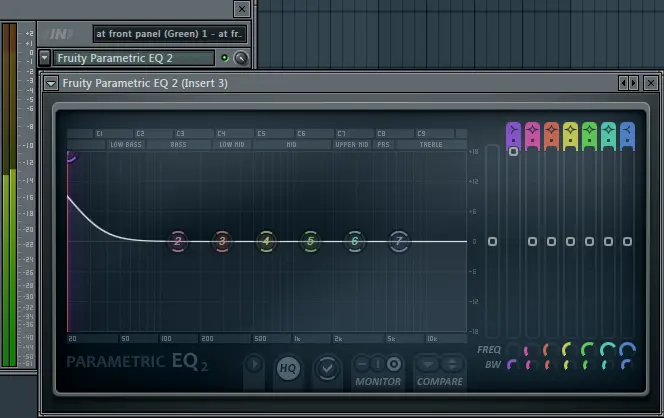Screen dimensions: 664x418
Task: Click pink band 2 BW knob
Action: (x=531, y=365)
